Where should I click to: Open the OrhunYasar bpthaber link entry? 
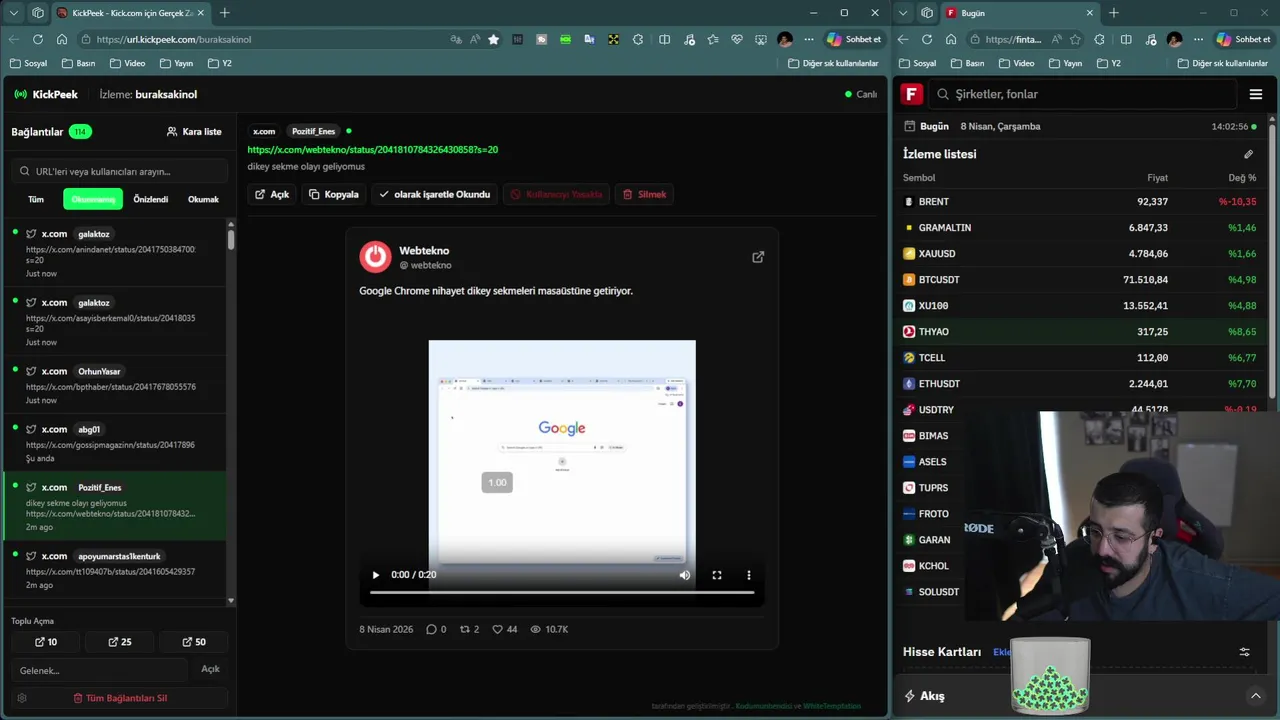(x=114, y=385)
